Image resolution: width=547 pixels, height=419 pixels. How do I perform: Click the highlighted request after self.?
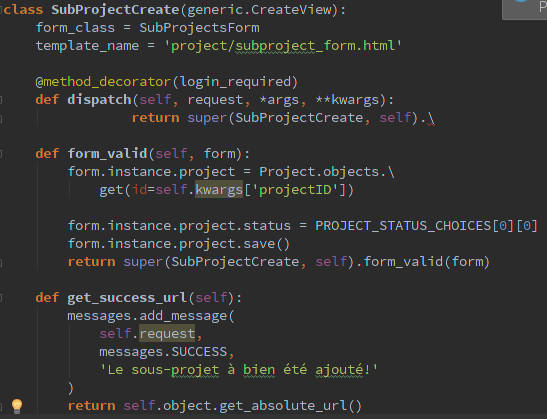coord(167,334)
